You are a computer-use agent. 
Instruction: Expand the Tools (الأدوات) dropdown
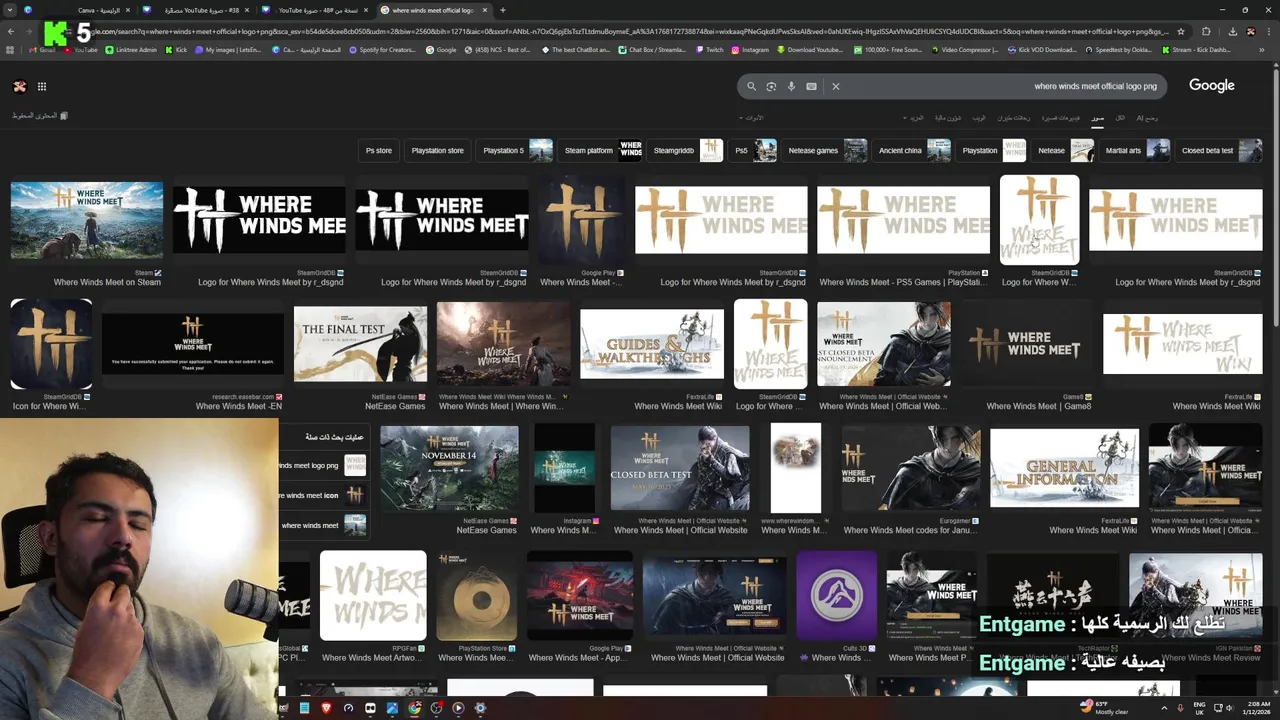click(x=751, y=118)
